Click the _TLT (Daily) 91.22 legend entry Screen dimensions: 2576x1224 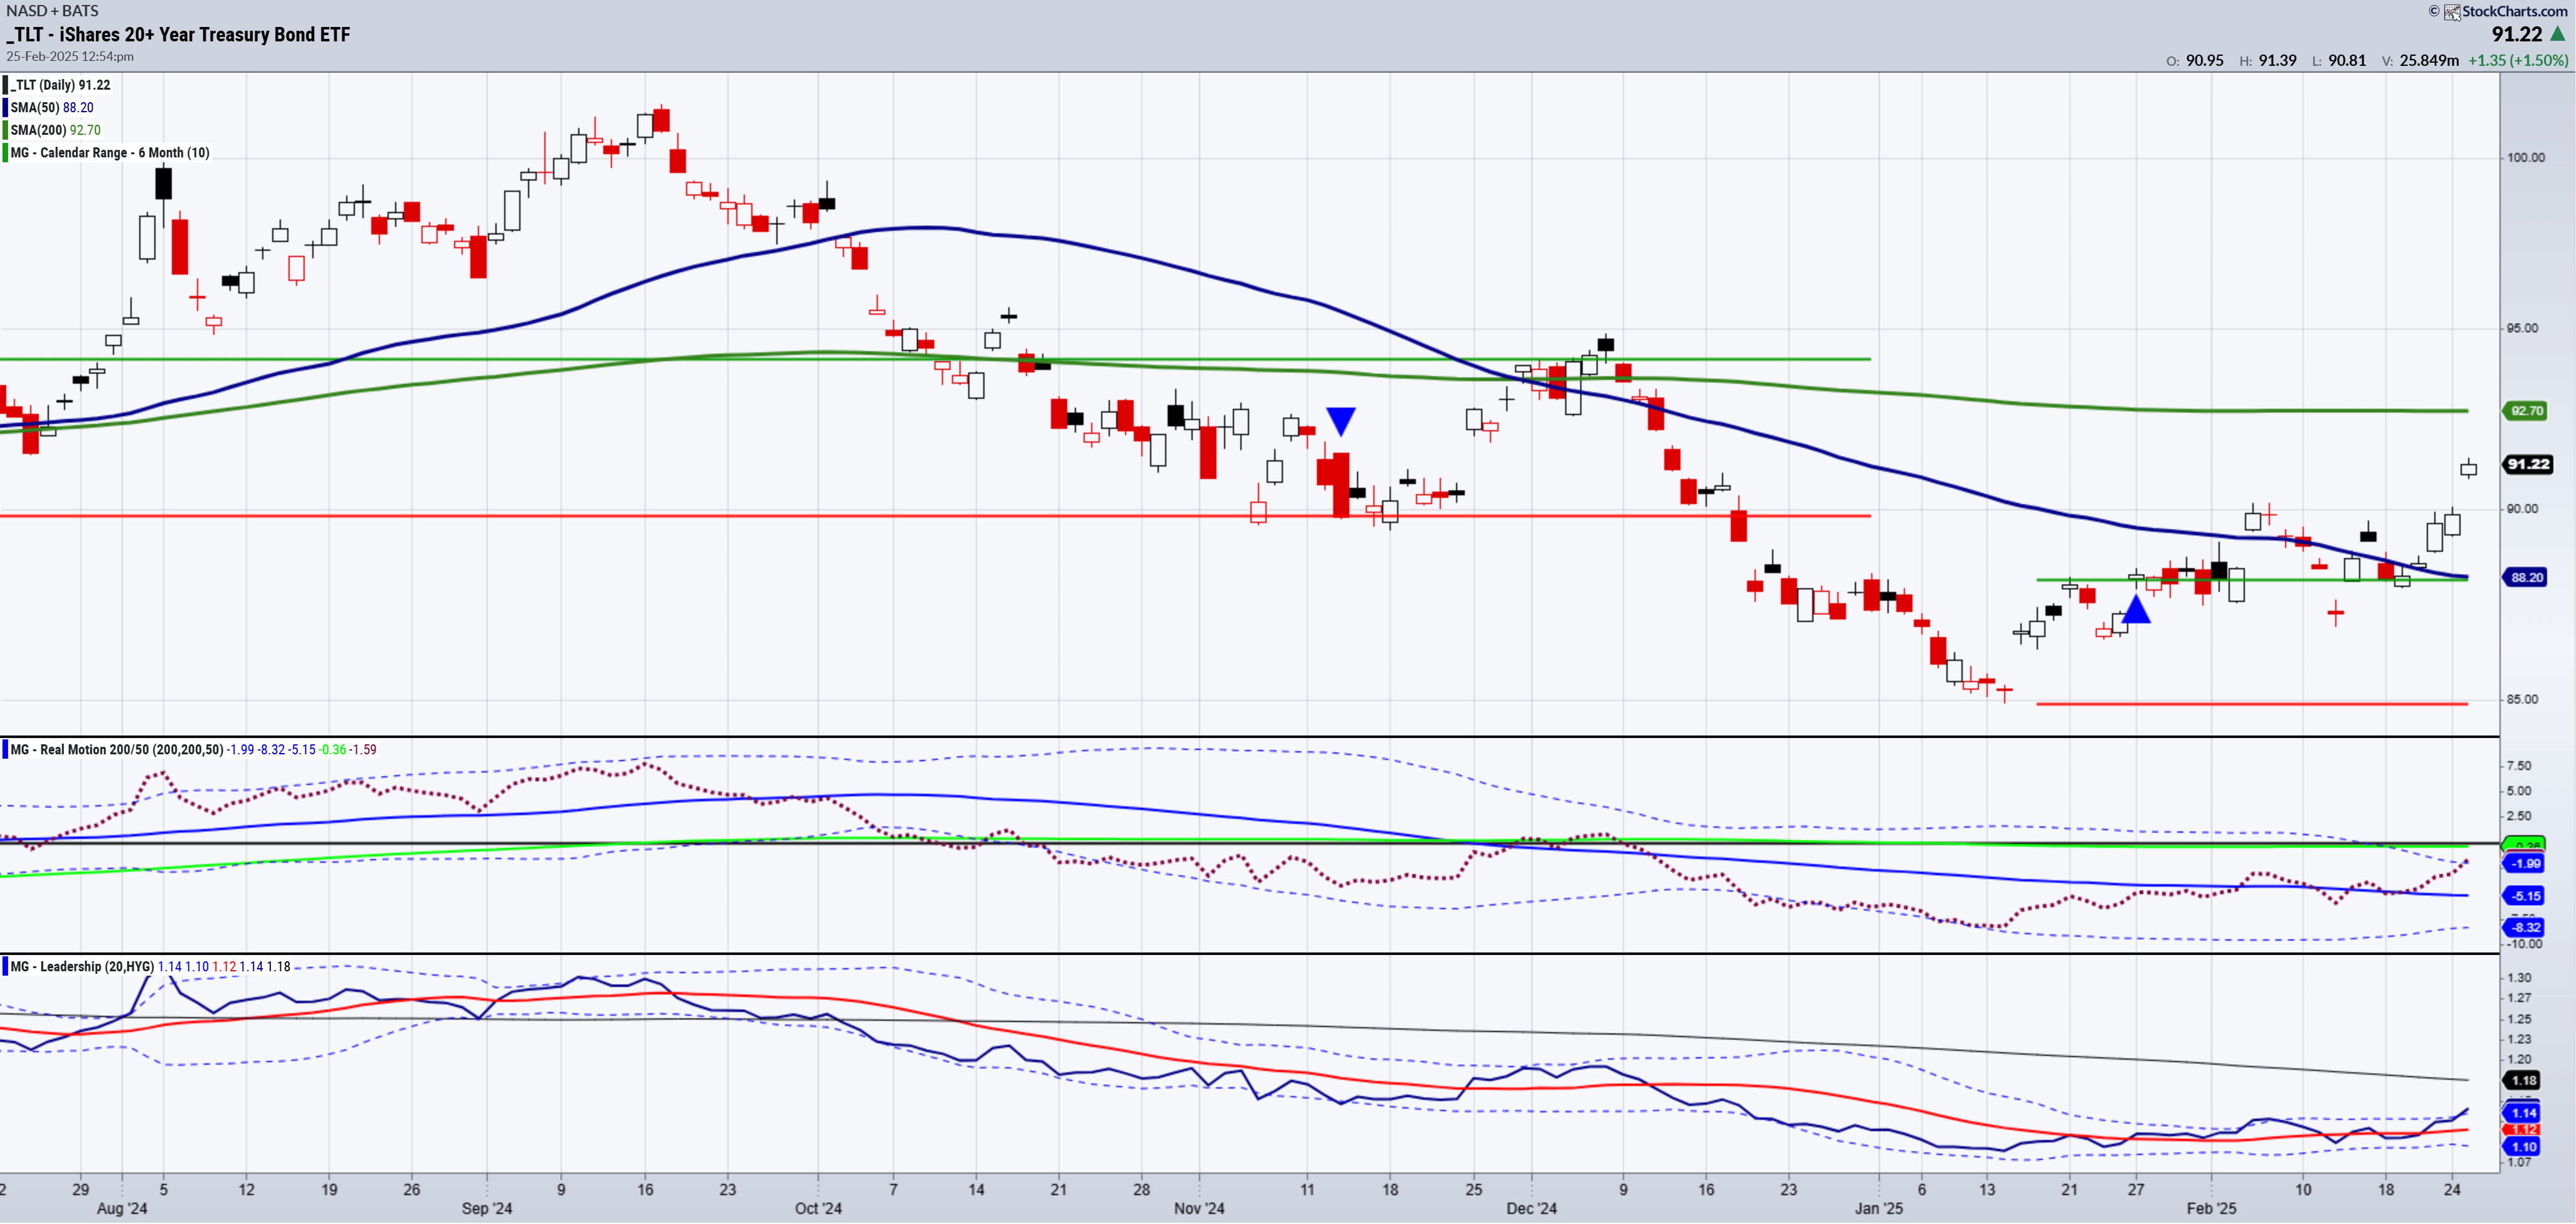point(60,85)
